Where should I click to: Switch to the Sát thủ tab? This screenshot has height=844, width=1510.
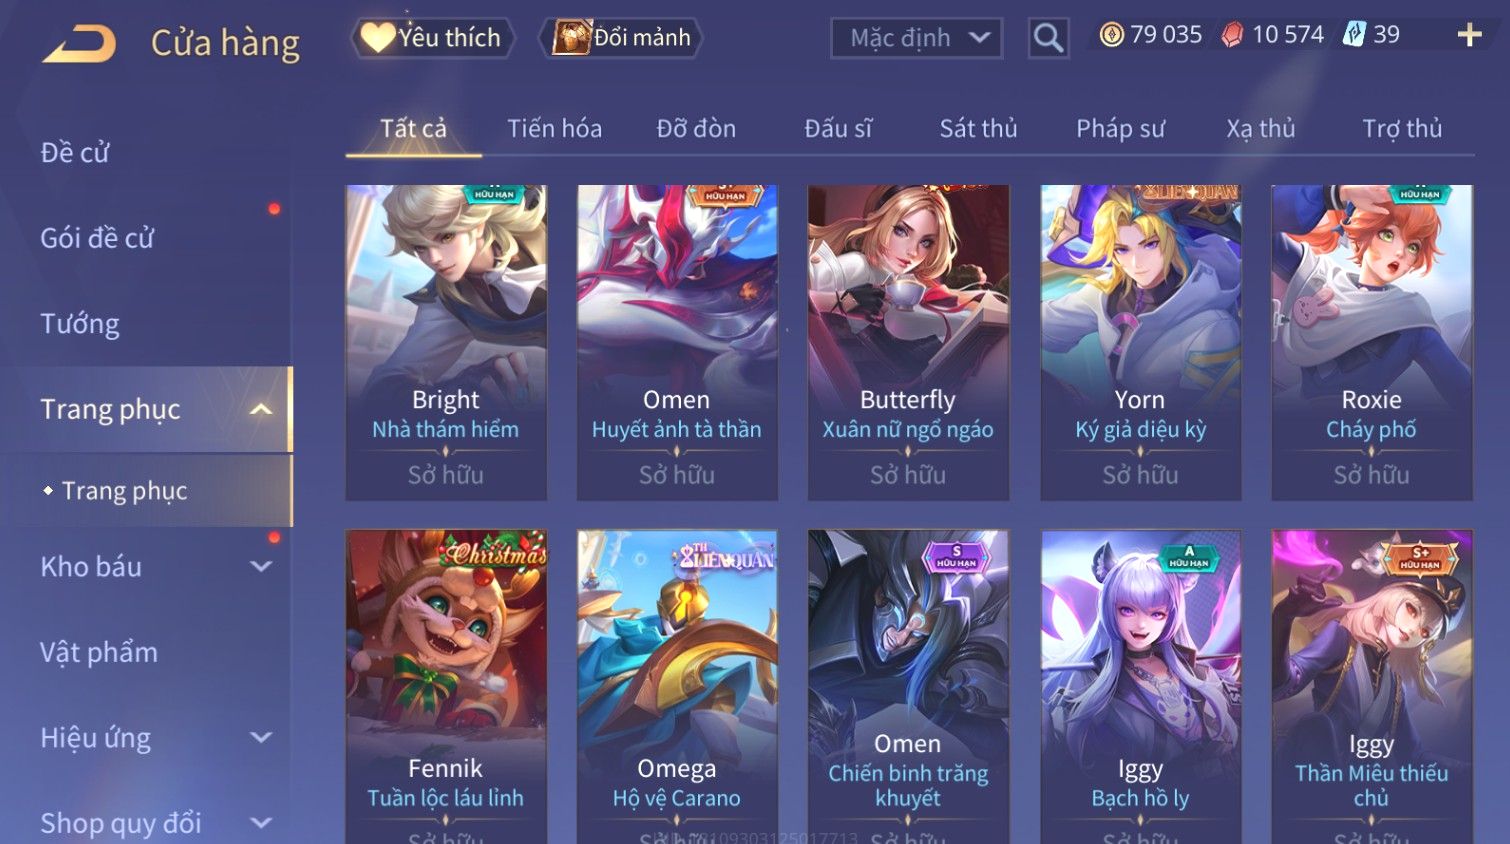coord(978,128)
